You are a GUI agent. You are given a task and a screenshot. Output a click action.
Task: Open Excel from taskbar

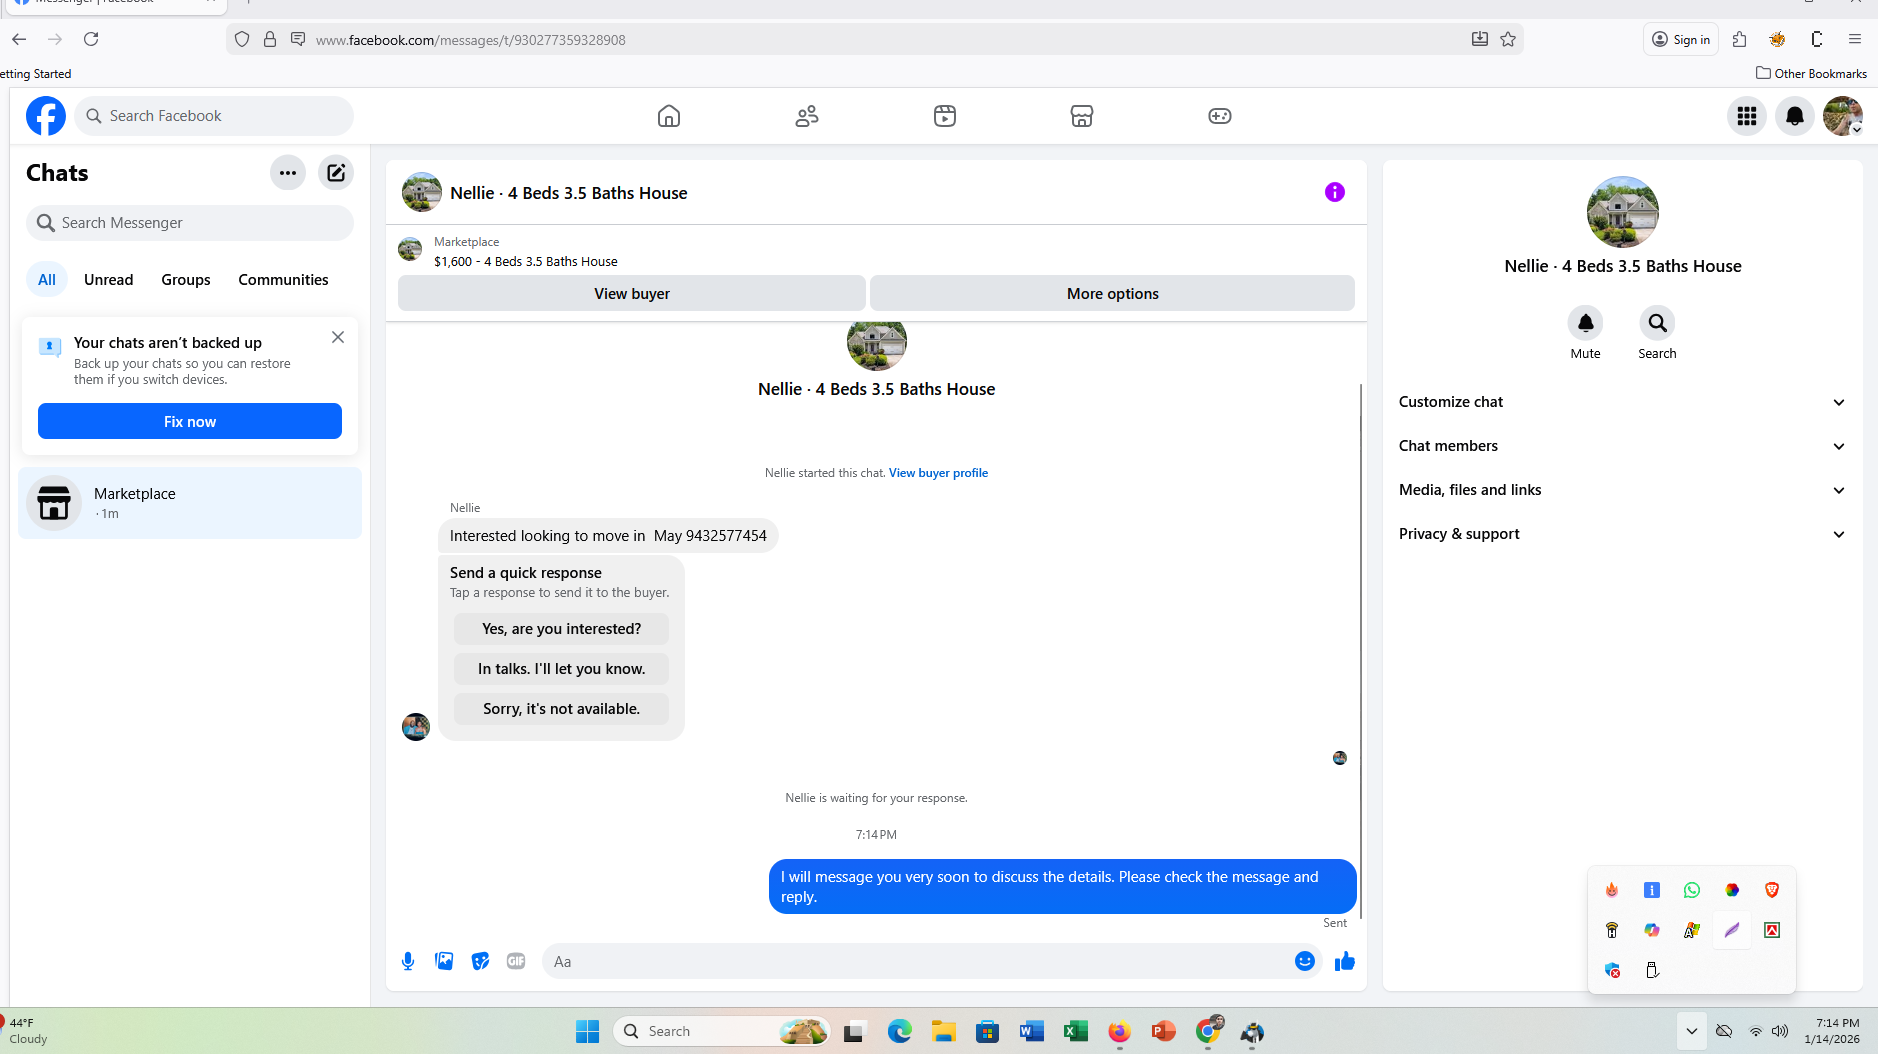pyautogui.click(x=1076, y=1031)
